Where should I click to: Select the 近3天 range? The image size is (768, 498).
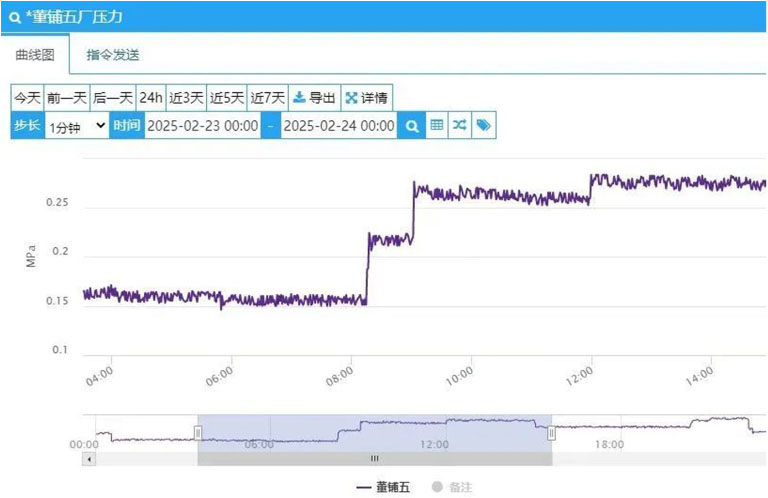[x=186, y=97]
